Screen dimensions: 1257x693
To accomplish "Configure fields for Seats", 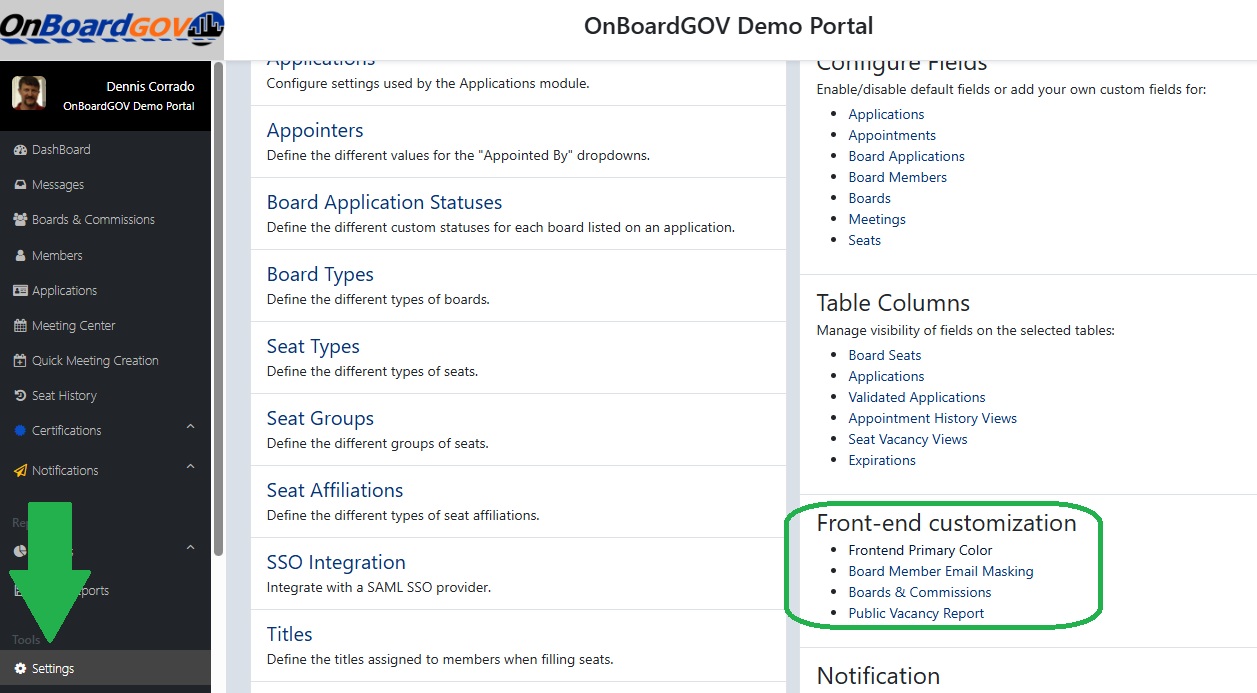I will [865, 240].
